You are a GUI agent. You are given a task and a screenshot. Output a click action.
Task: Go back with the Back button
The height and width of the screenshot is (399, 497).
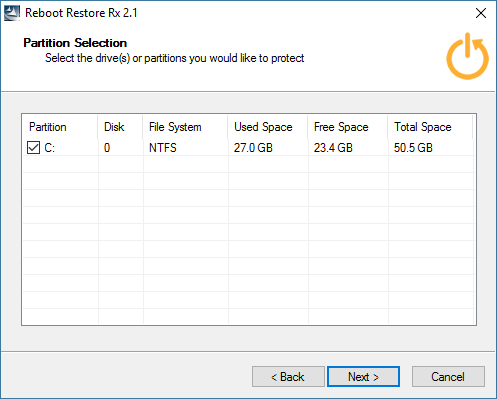pyautogui.click(x=288, y=377)
